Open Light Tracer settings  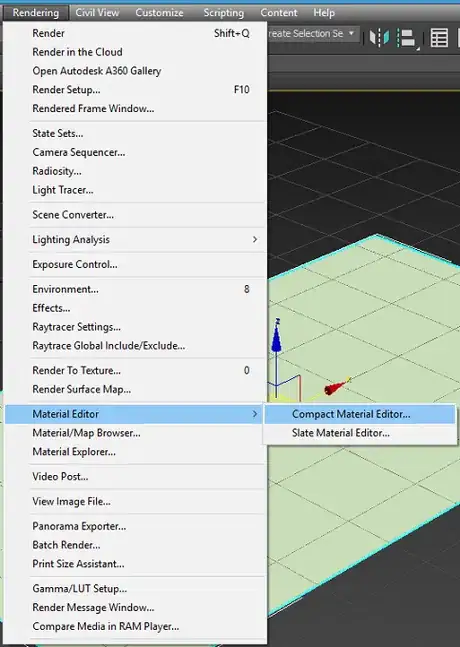(x=135, y=190)
